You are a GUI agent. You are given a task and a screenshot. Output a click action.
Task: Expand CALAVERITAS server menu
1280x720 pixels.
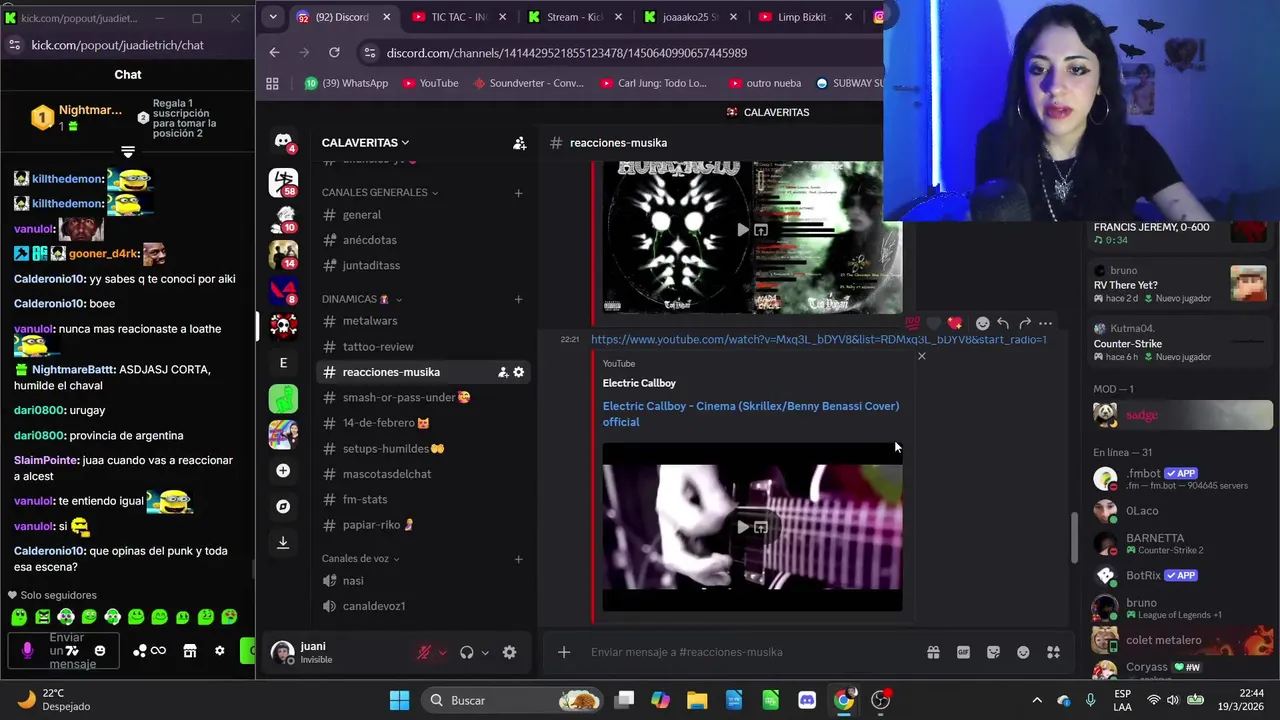pos(365,143)
